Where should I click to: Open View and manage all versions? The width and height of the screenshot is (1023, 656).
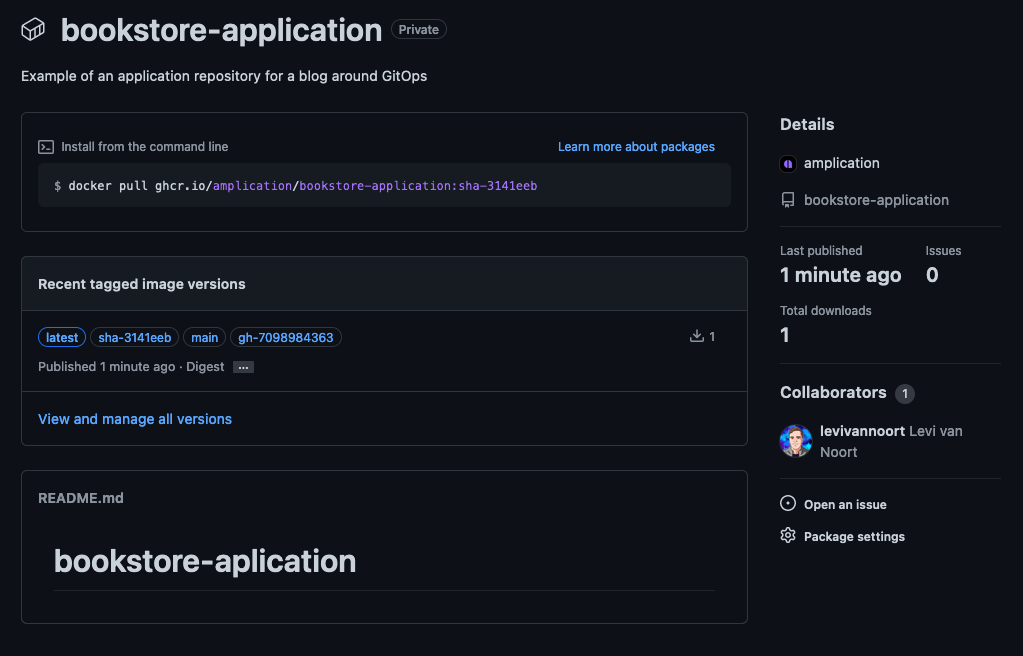pos(135,419)
